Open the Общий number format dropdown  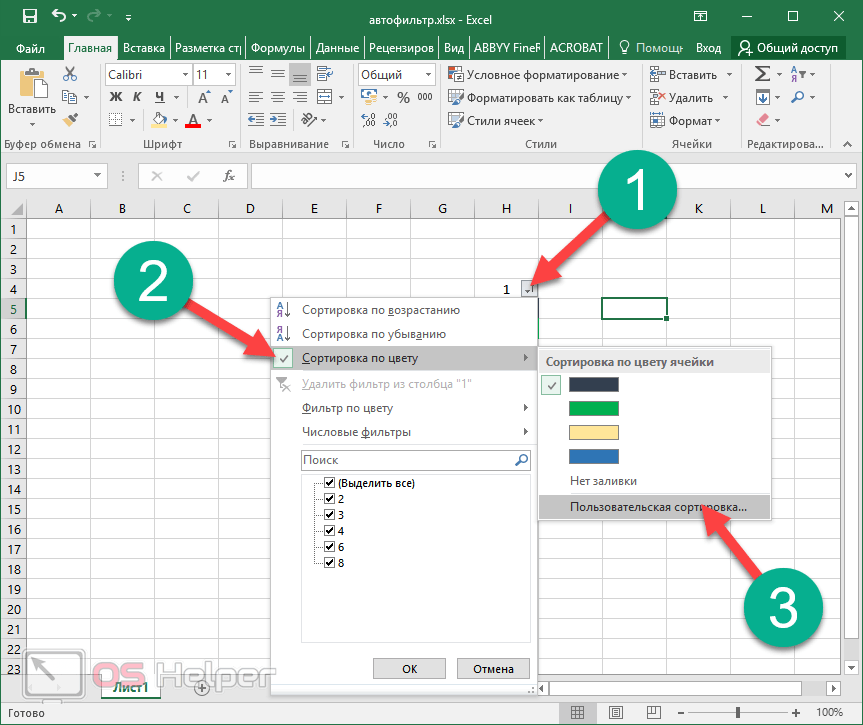coord(431,75)
